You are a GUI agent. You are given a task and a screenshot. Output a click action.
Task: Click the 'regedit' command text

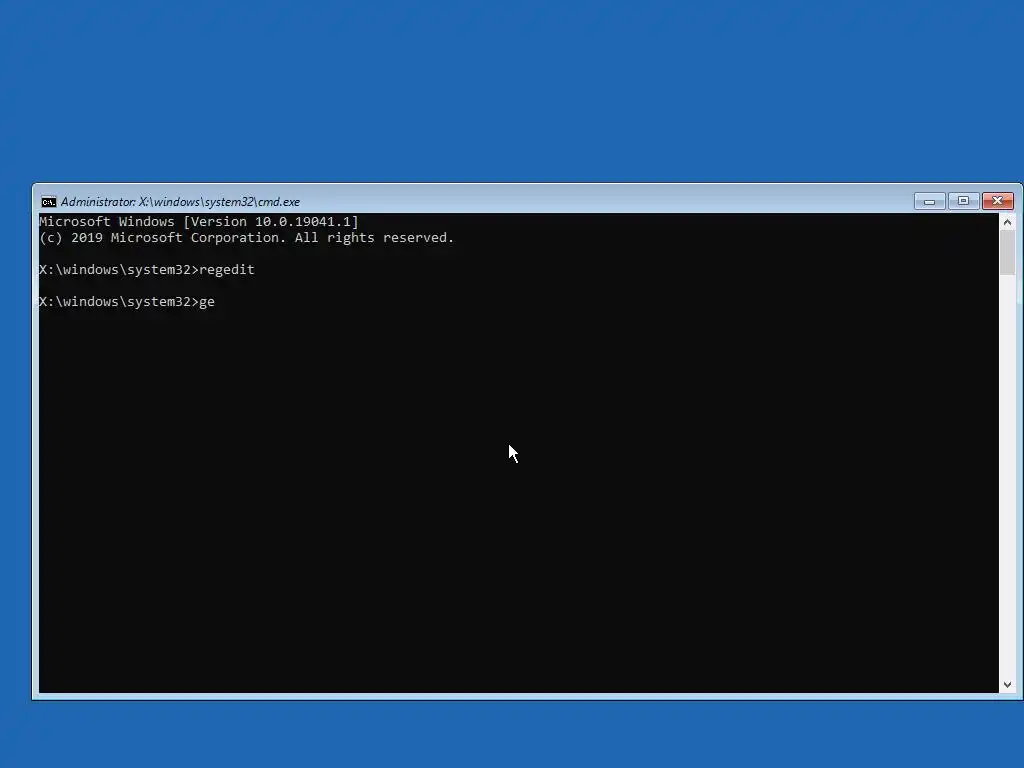pos(227,270)
